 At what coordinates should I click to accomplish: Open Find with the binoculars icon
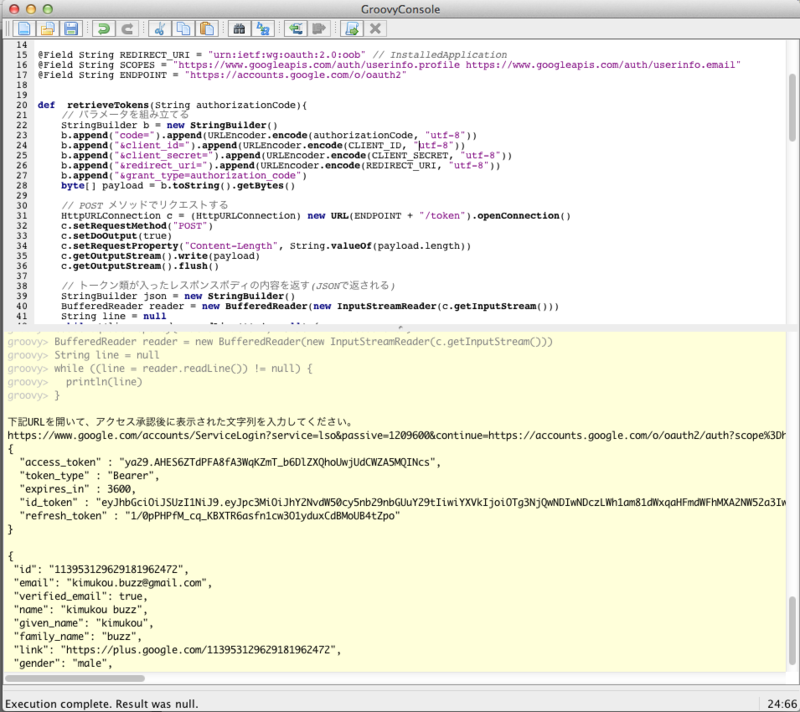pyautogui.click(x=239, y=29)
